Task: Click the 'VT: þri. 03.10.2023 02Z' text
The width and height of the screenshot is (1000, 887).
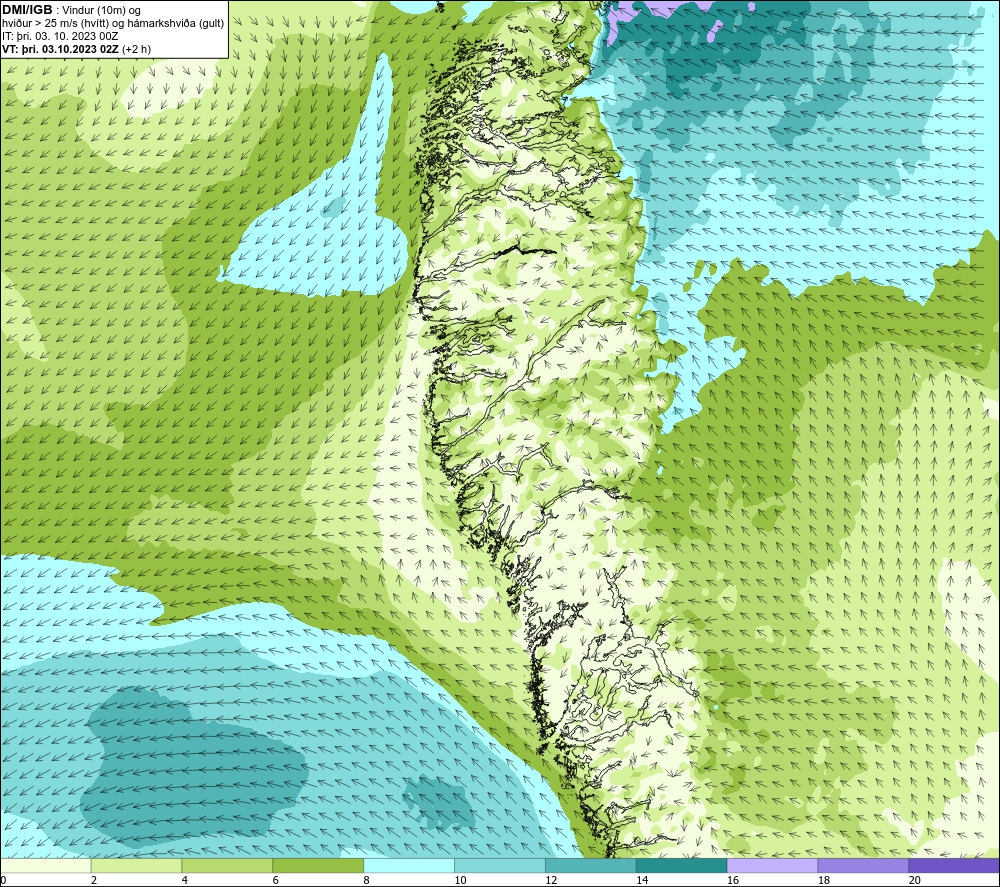Action: tap(61, 49)
